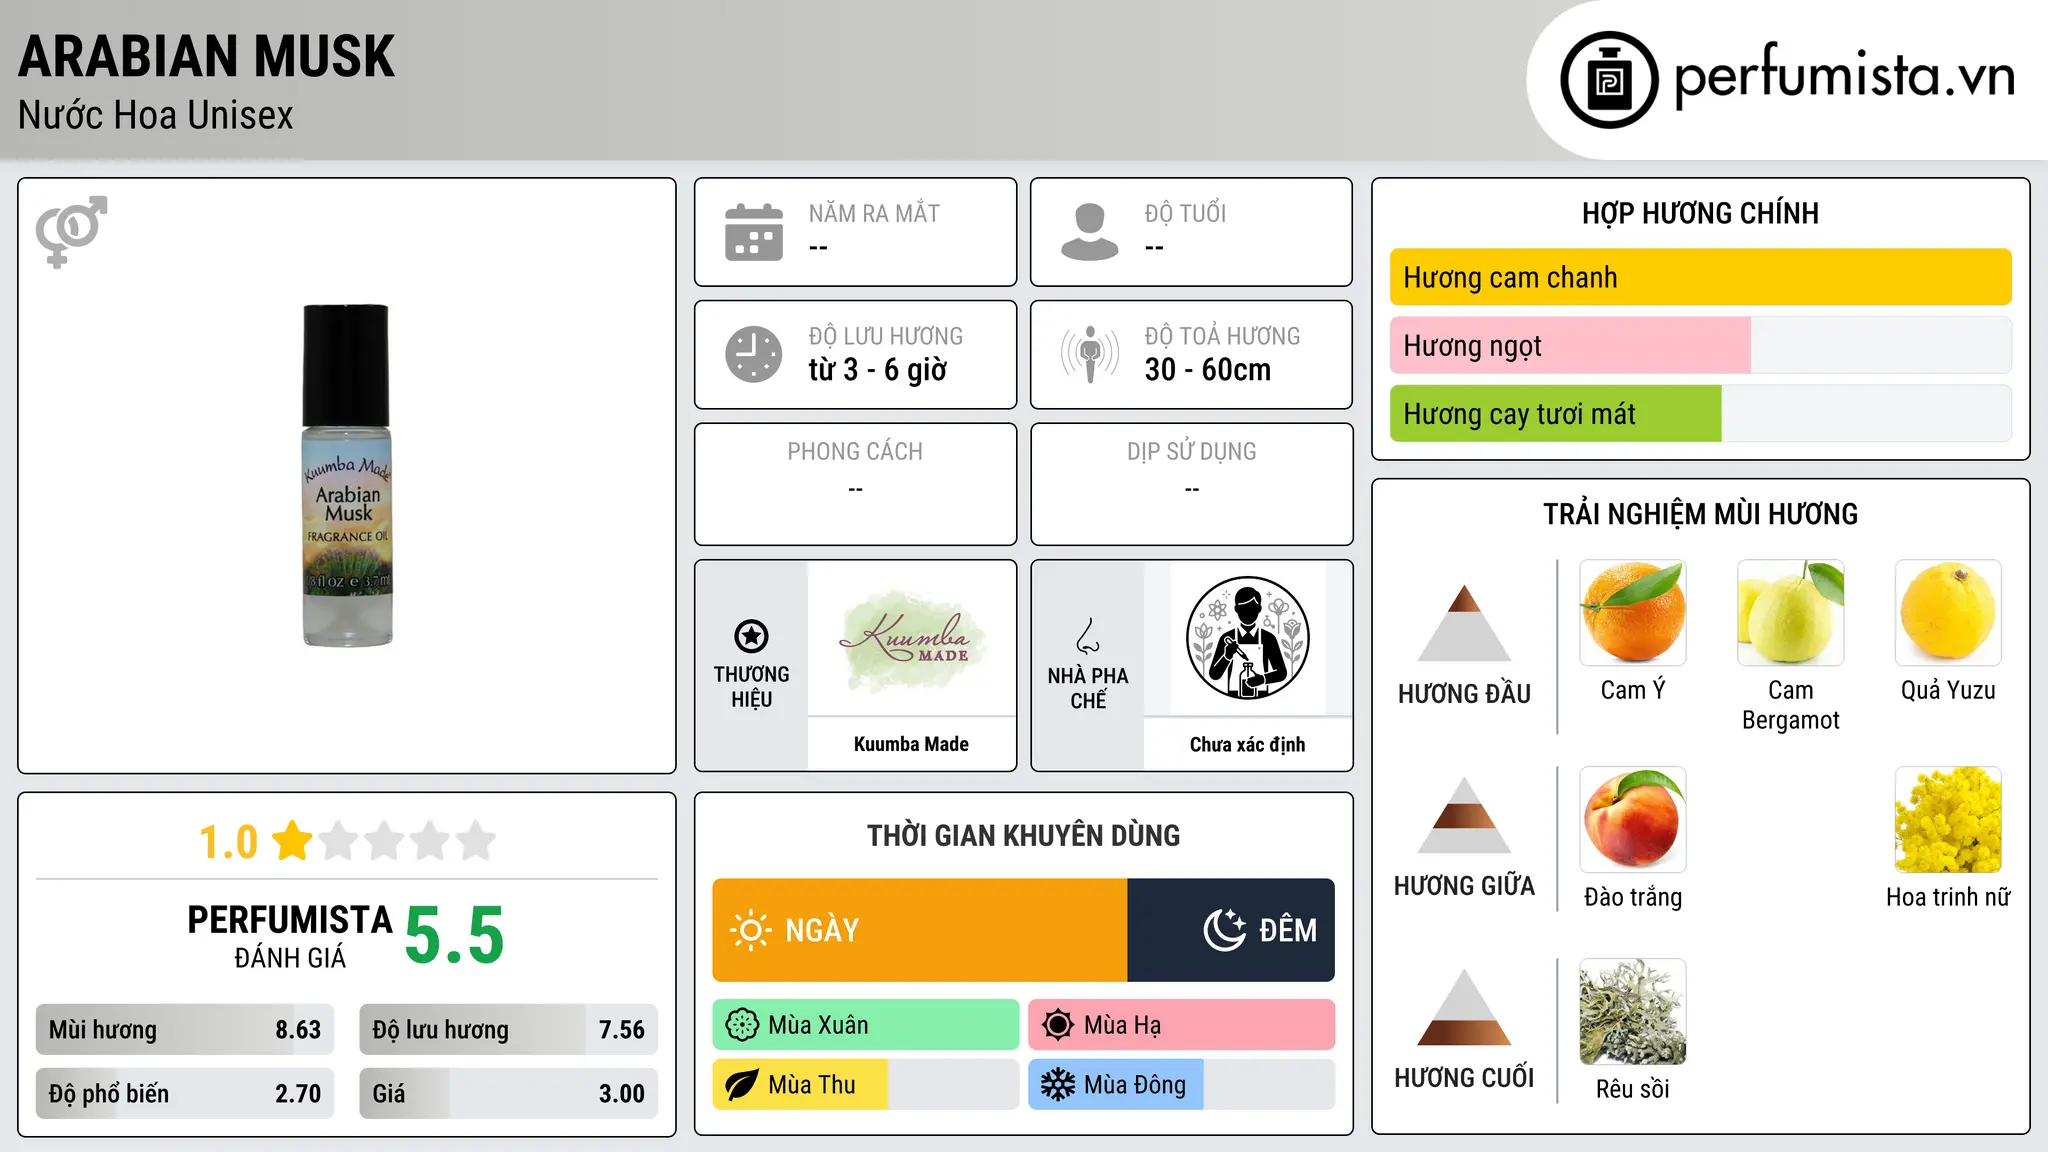Viewport: 2048px width, 1152px height.
Task: Click the Giá score bar 3.00
Action: 508,1093
